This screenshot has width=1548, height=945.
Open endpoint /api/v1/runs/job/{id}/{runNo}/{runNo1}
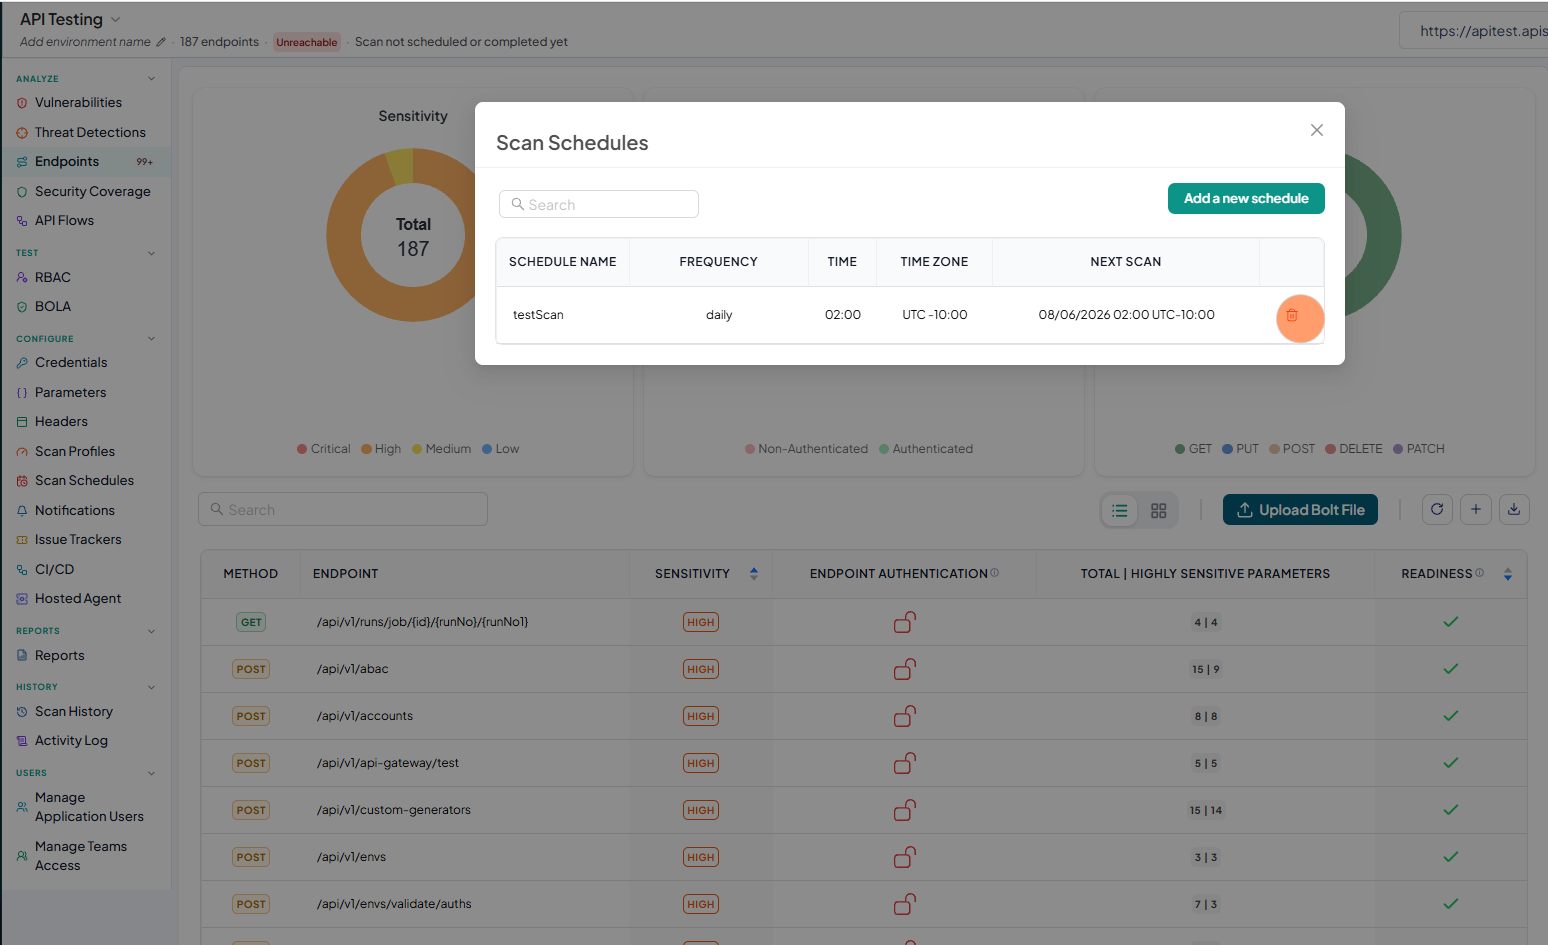tap(422, 622)
